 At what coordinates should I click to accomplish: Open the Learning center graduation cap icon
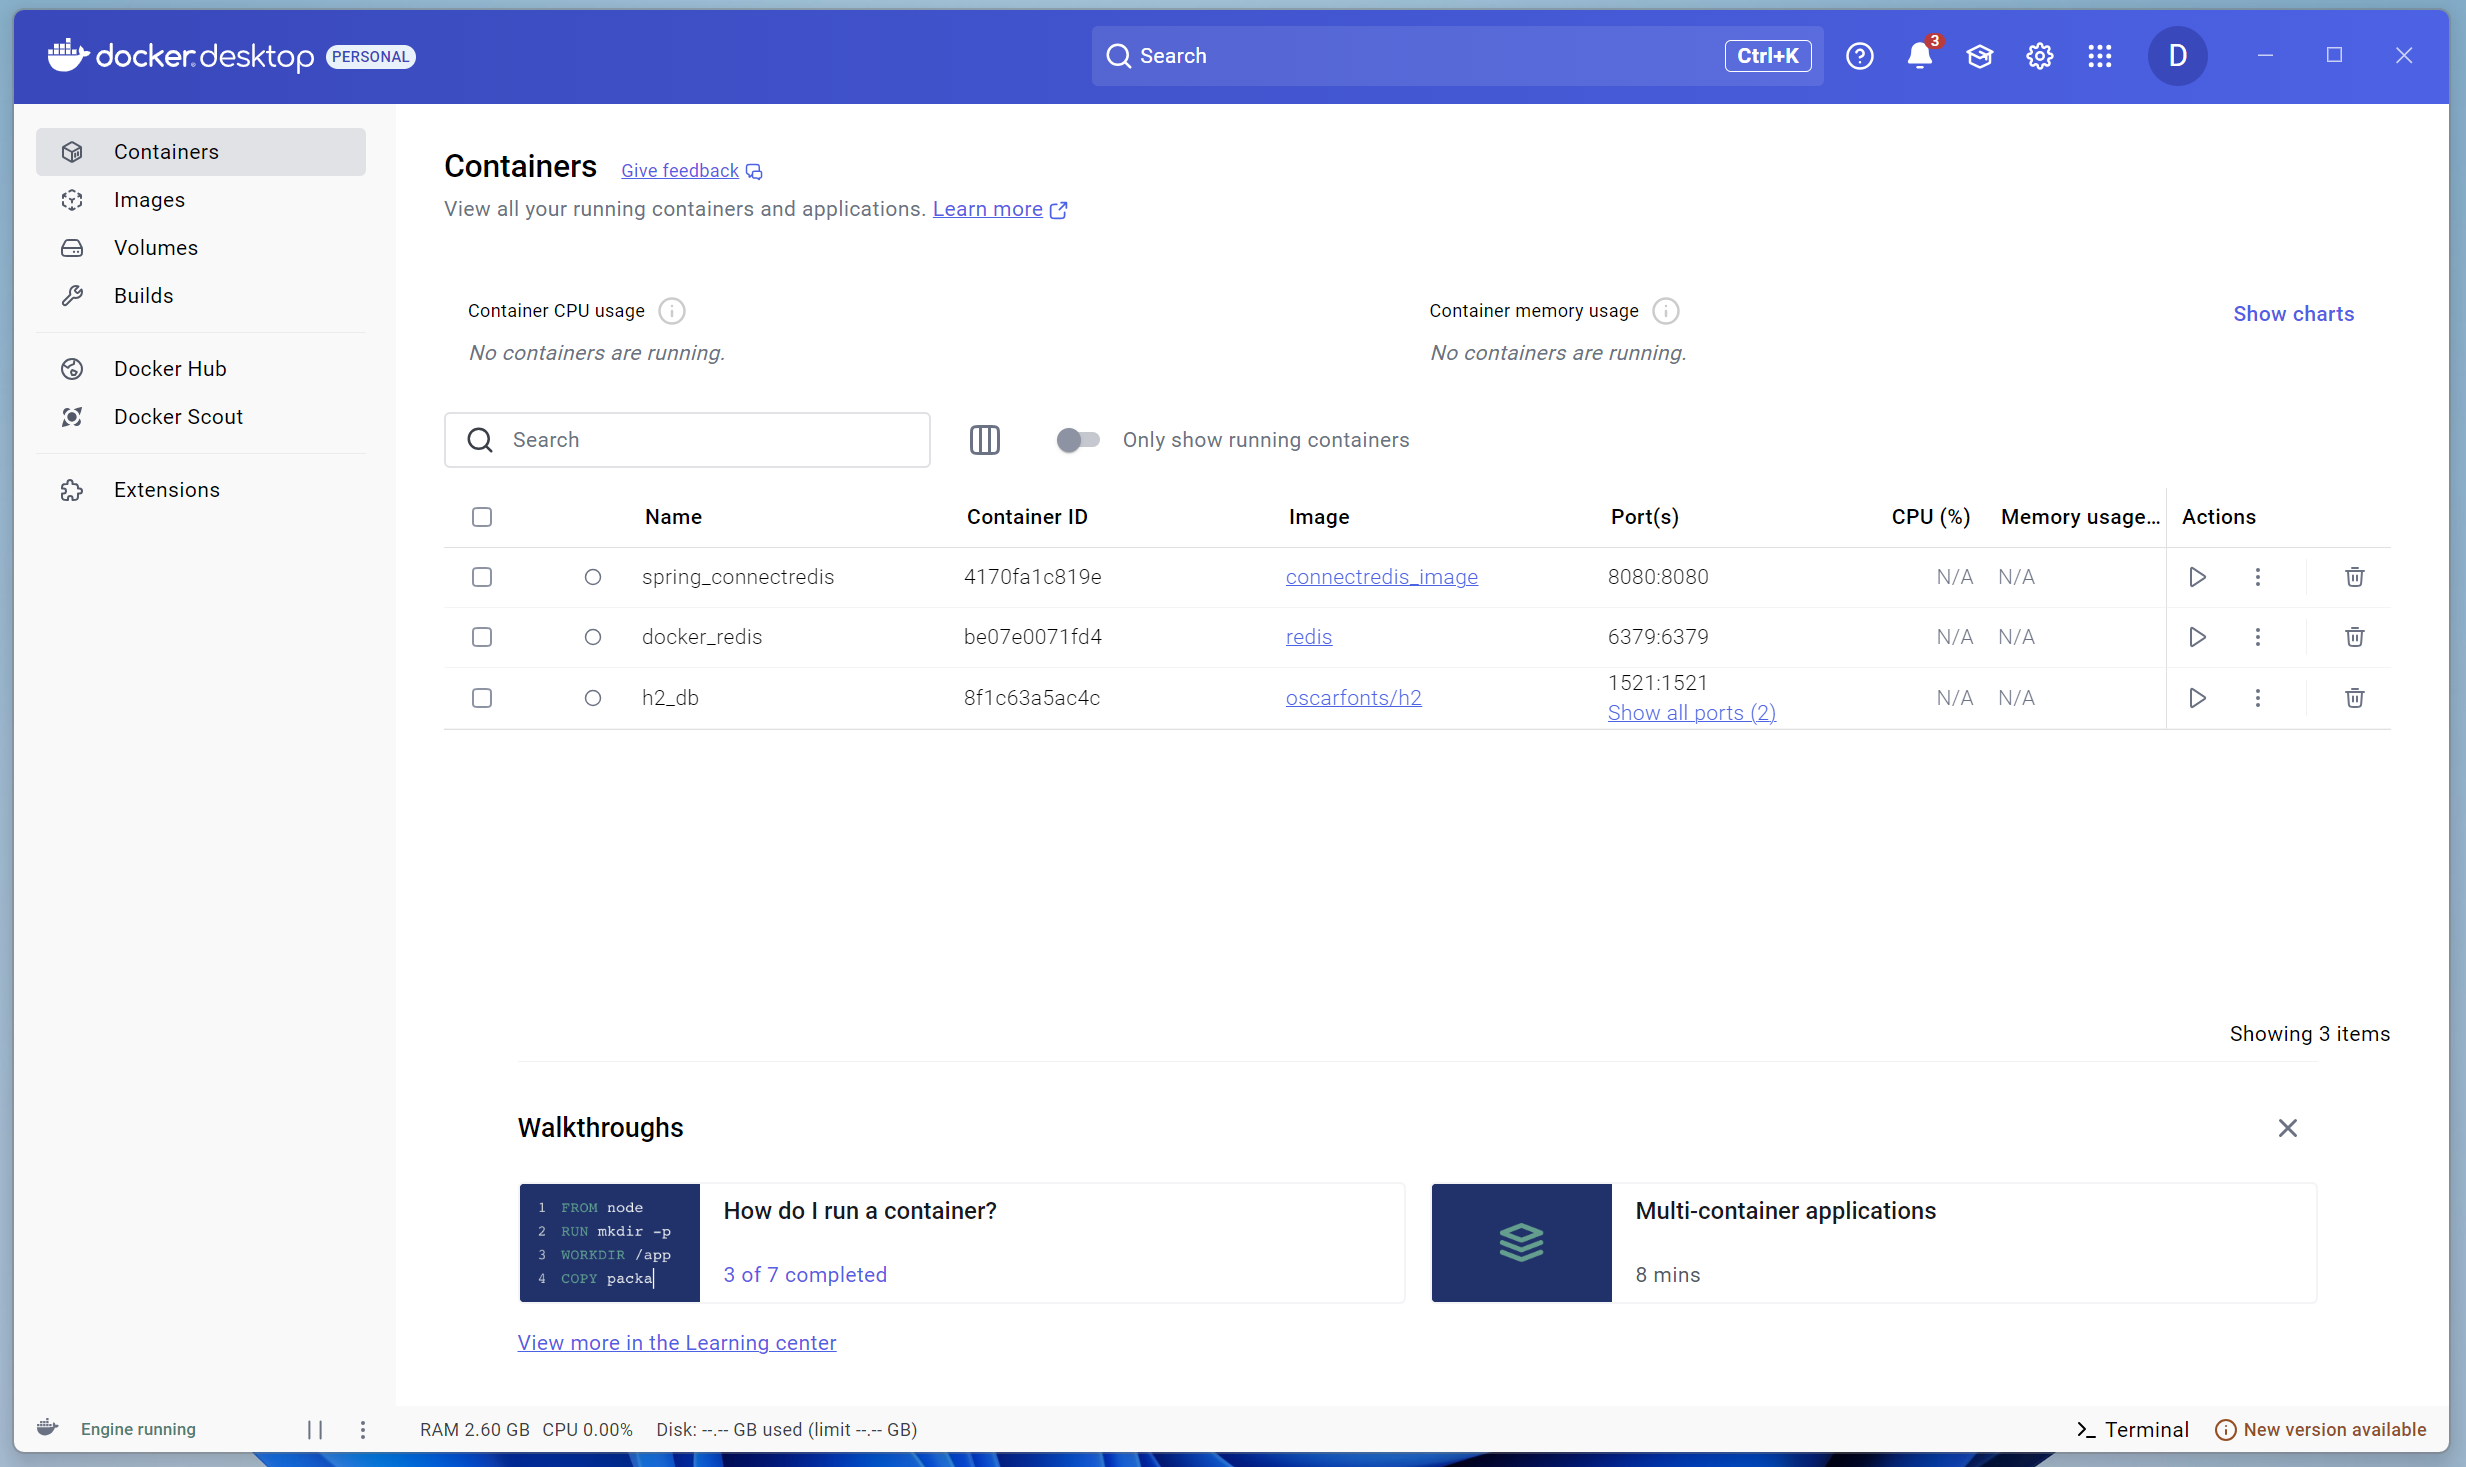point(1979,56)
